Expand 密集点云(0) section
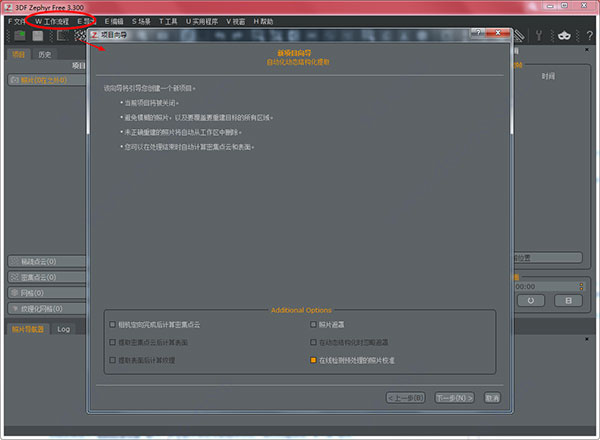The width and height of the screenshot is (600, 440). point(47,277)
